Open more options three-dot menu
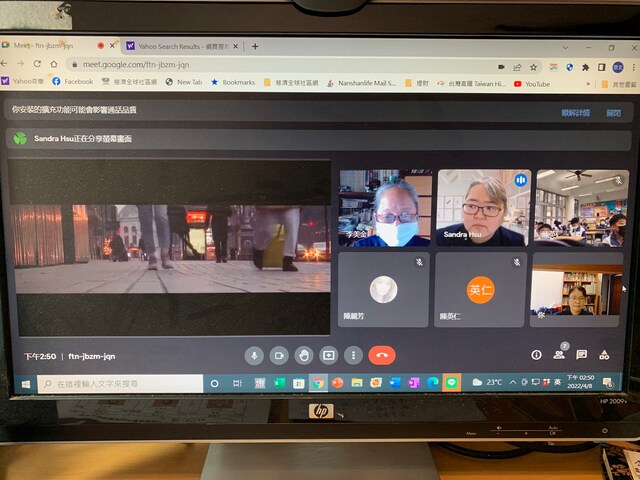Image resolution: width=640 pixels, height=480 pixels. 352,355
